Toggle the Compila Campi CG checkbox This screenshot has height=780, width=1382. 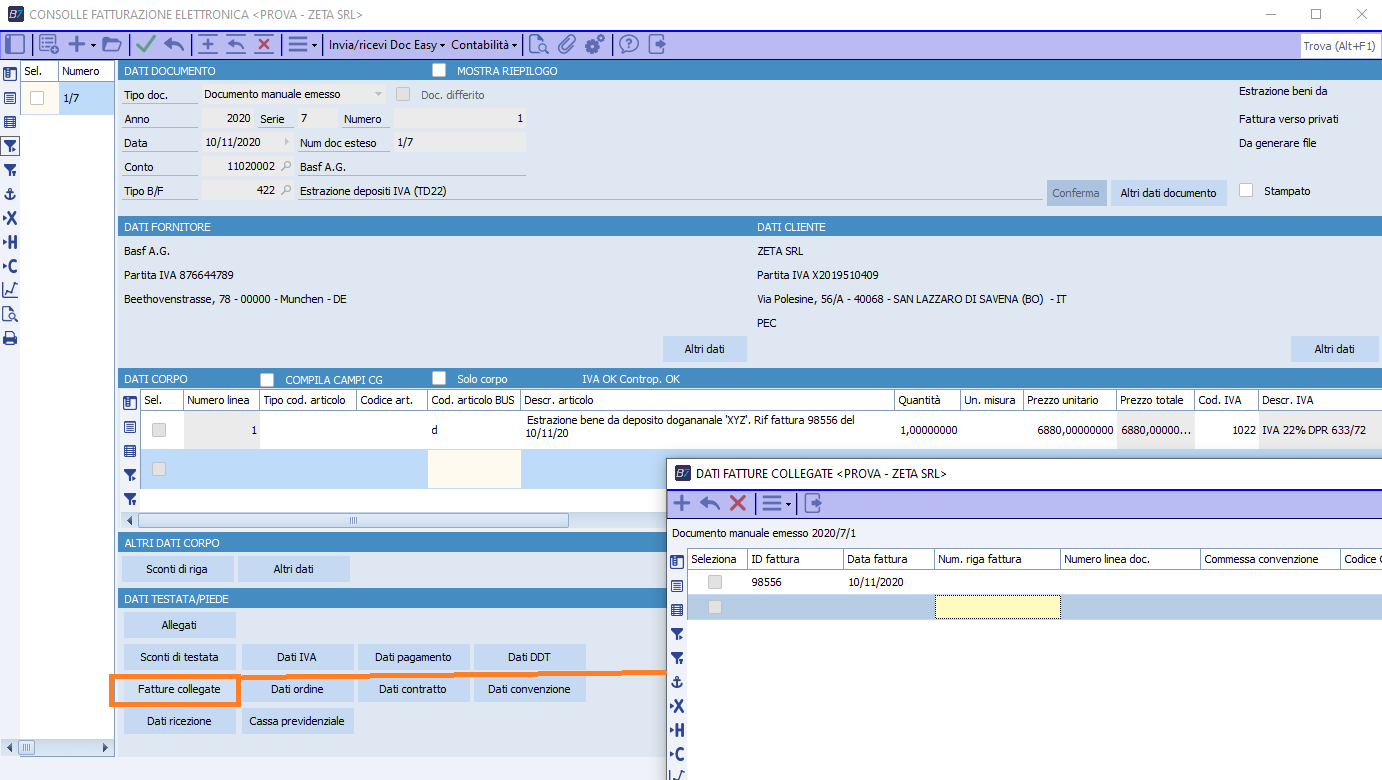[267, 379]
